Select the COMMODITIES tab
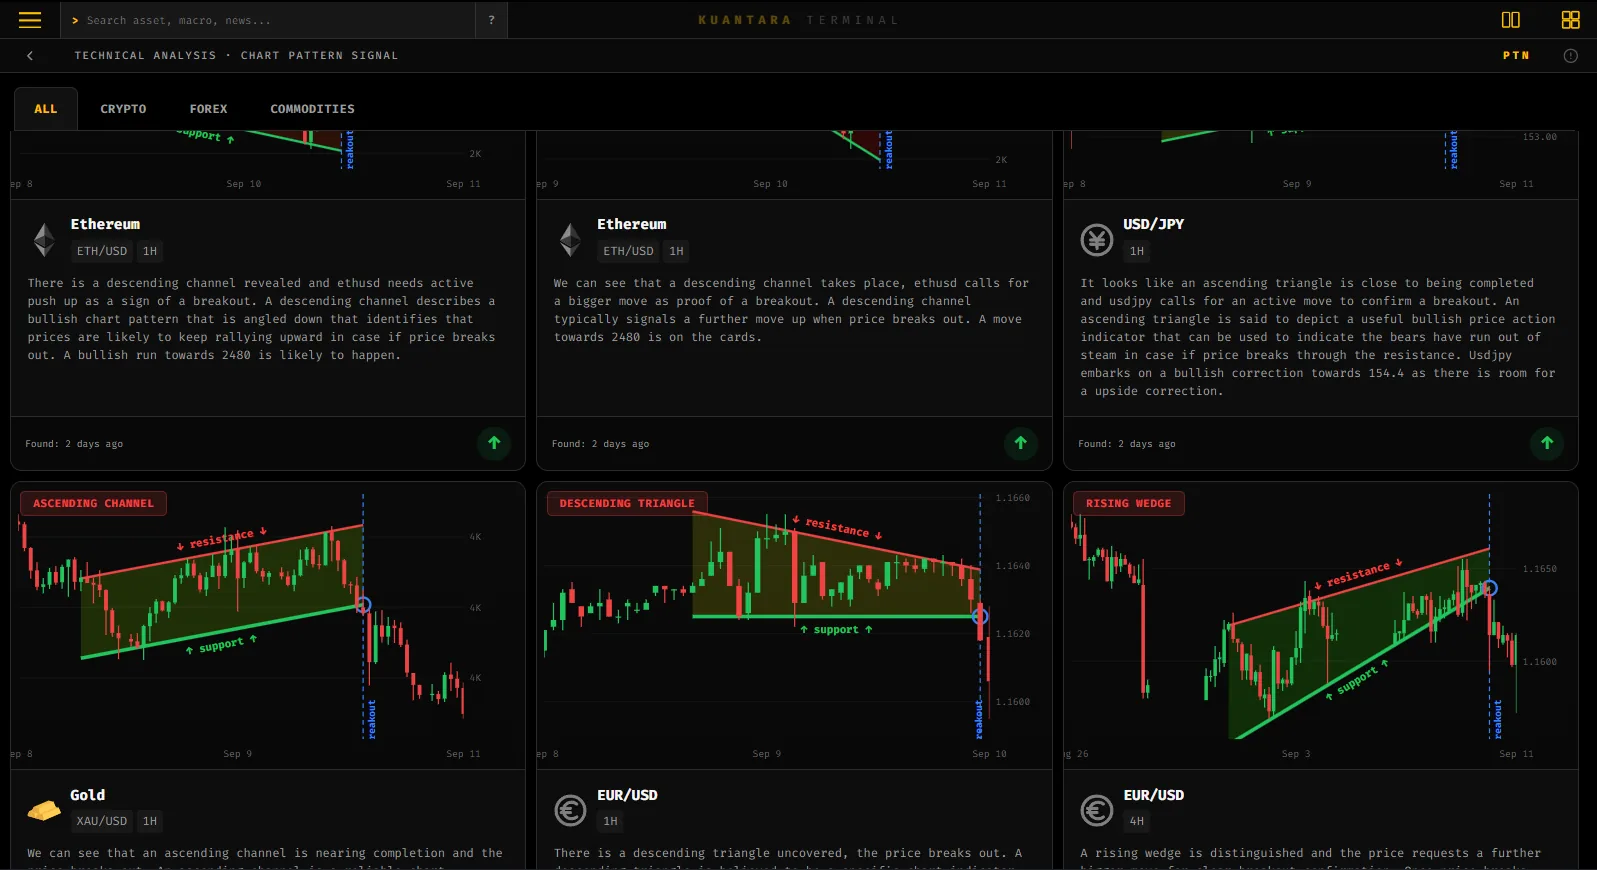The width and height of the screenshot is (1597, 870). [312, 109]
